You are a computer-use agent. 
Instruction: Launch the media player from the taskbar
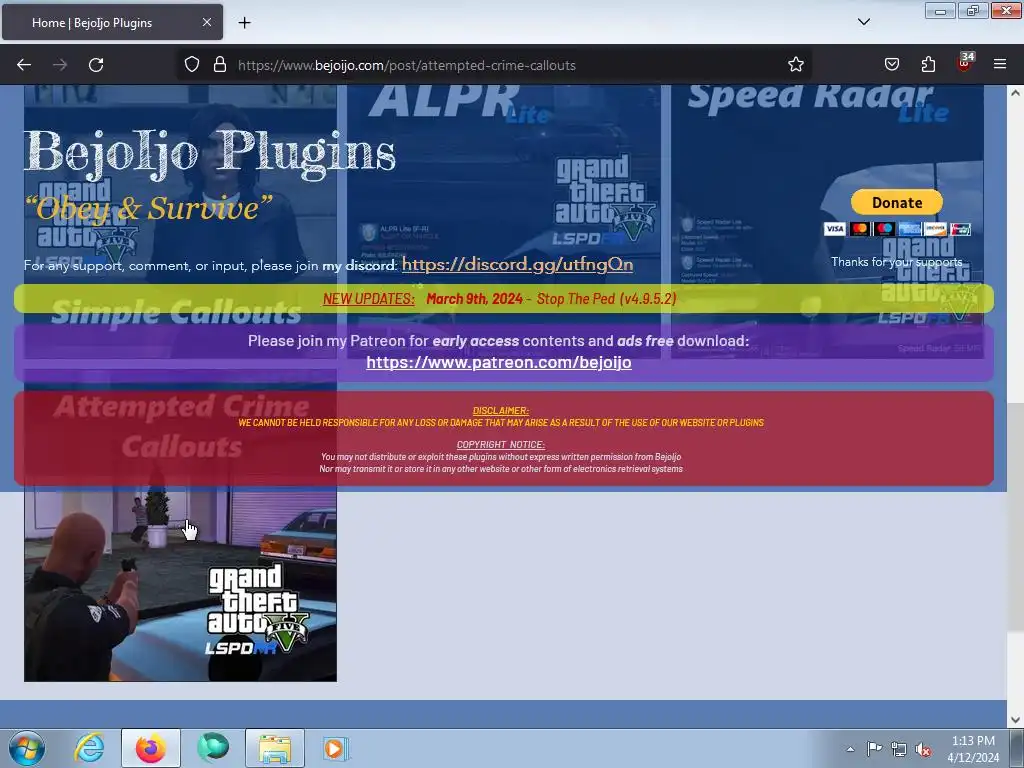click(335, 748)
